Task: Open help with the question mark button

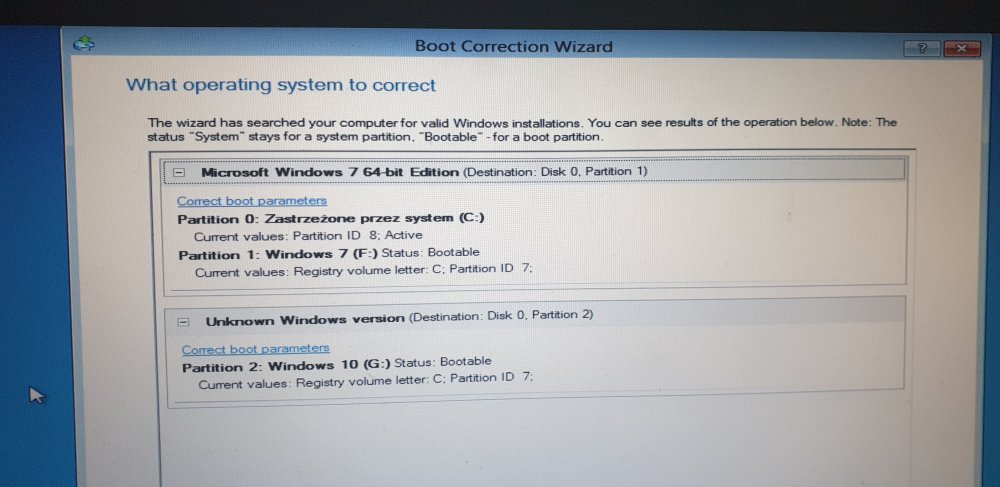Action: point(920,49)
